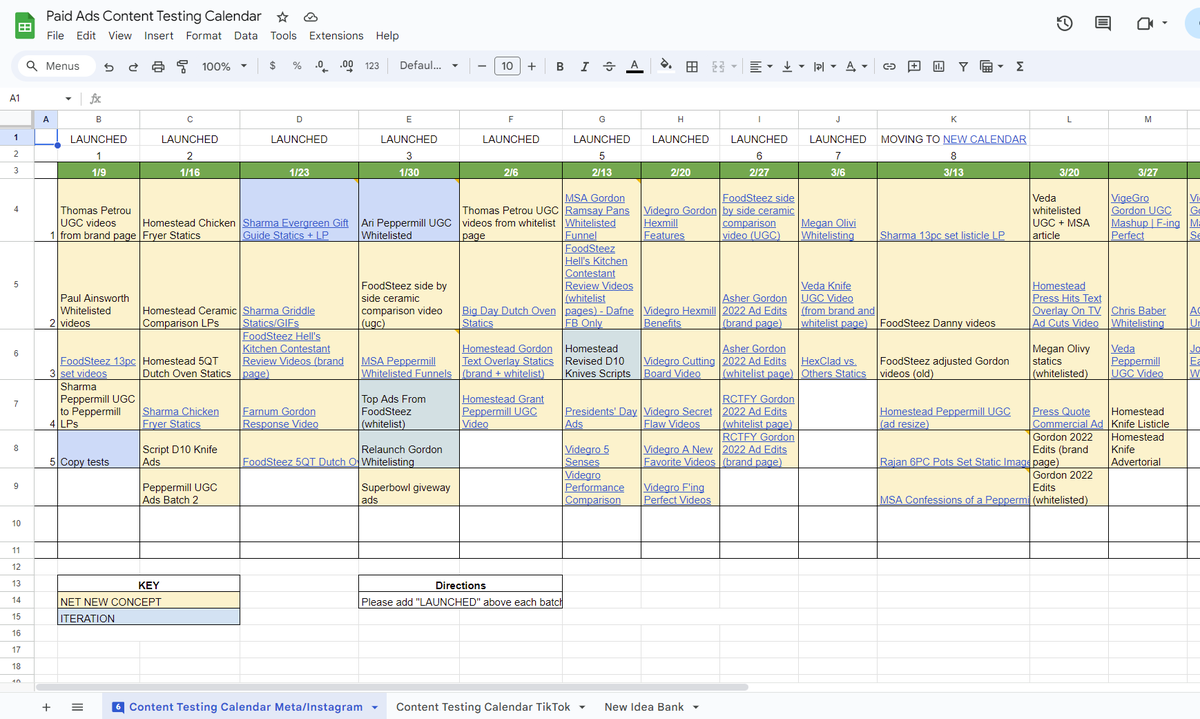Open the borders tool
Image resolution: width=1200 pixels, height=719 pixels.
(x=692, y=66)
